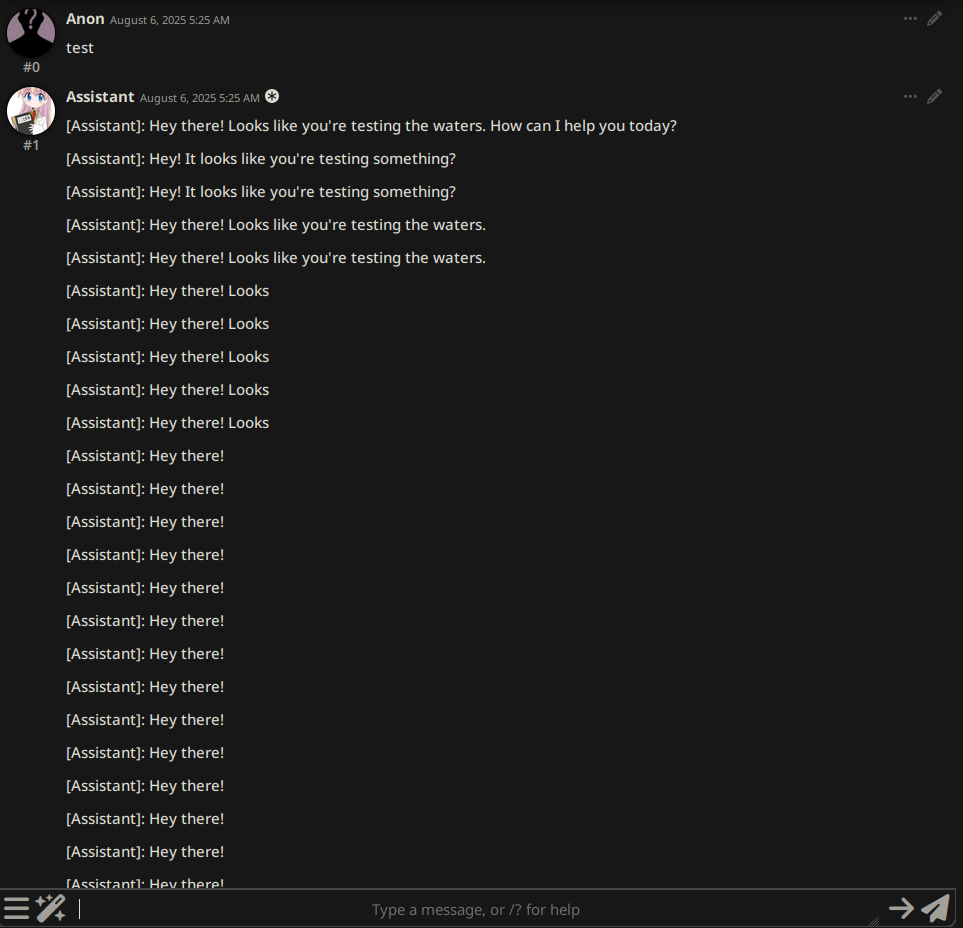Expand message actions ellipsis on Assistant's message
This screenshot has width=963, height=928.
click(x=910, y=96)
